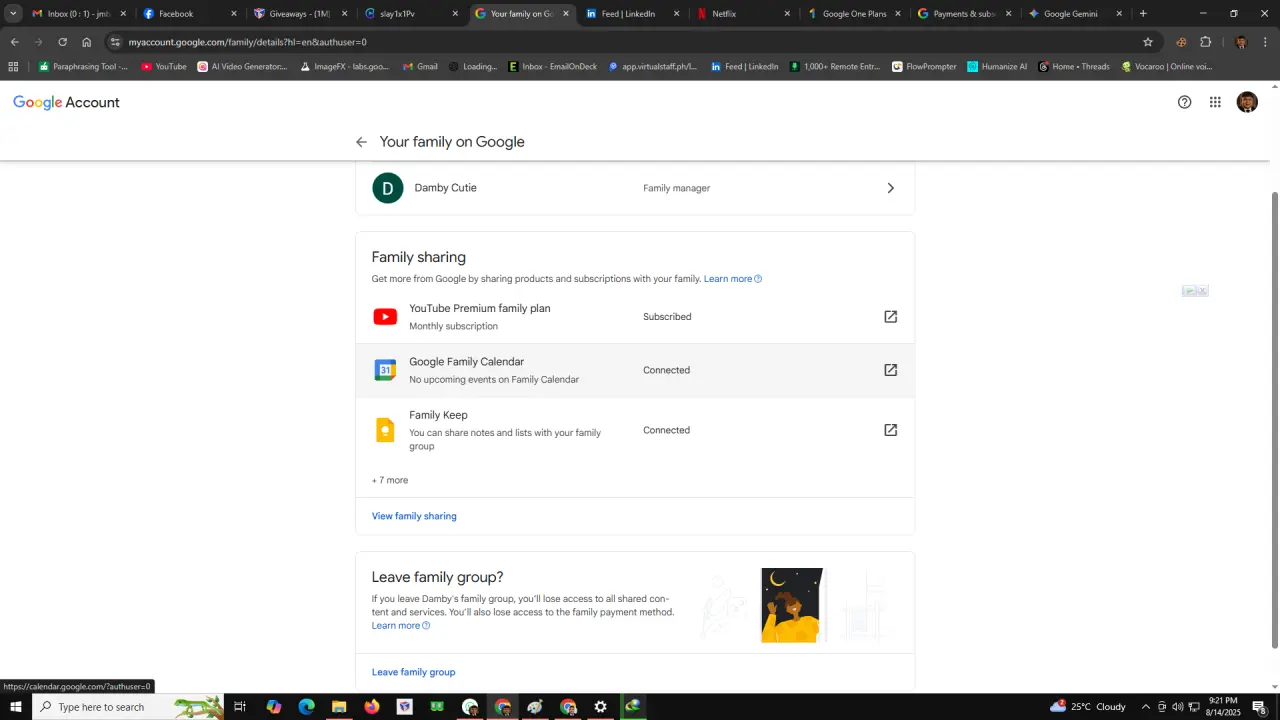Bookmark this page with the star icon
This screenshot has width=1280, height=720.
(x=1148, y=42)
